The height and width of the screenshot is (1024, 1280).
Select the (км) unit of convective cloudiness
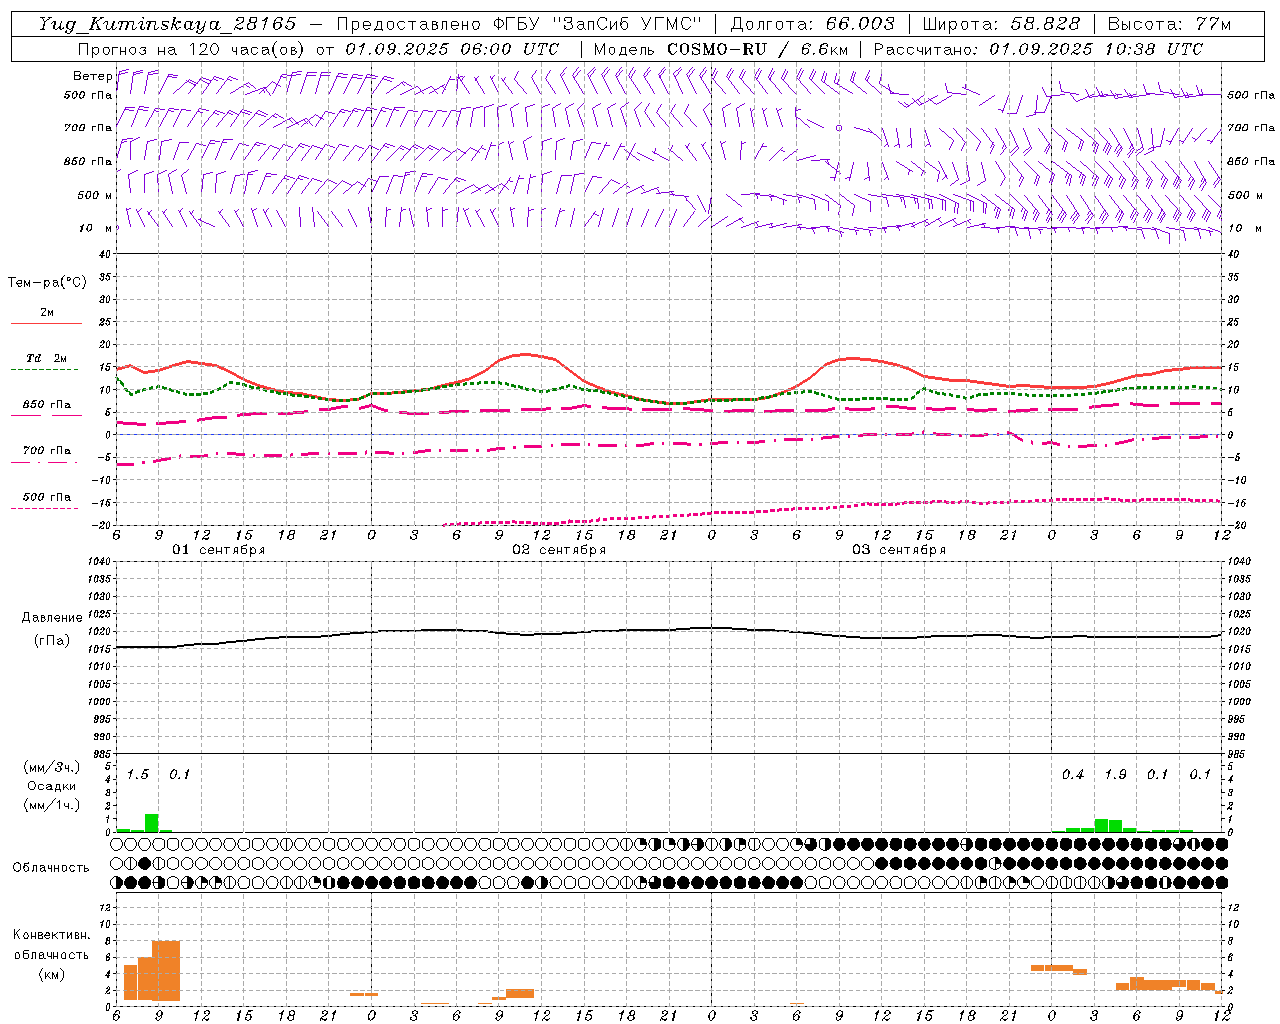(52, 974)
